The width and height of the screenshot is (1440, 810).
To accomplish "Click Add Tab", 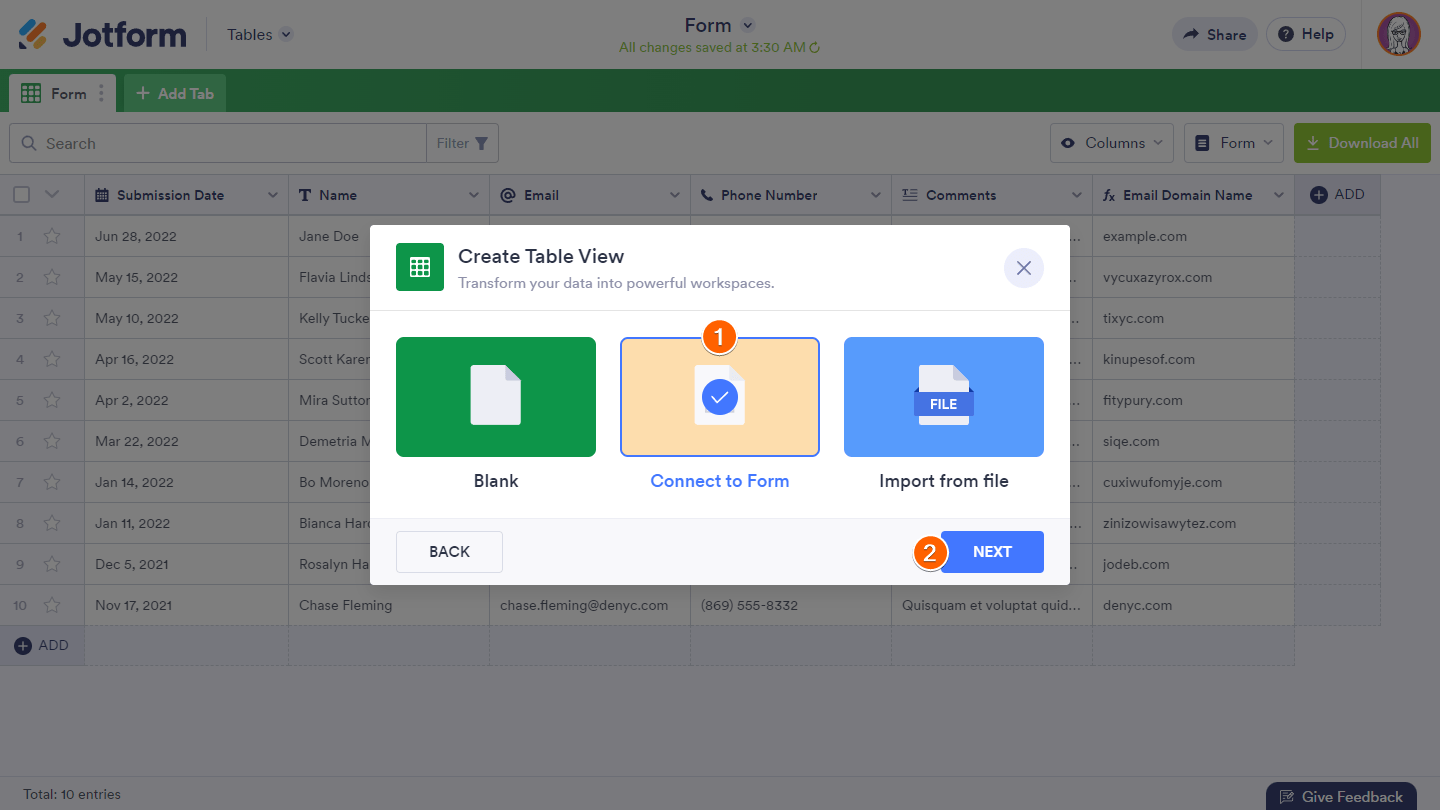I will [x=175, y=93].
